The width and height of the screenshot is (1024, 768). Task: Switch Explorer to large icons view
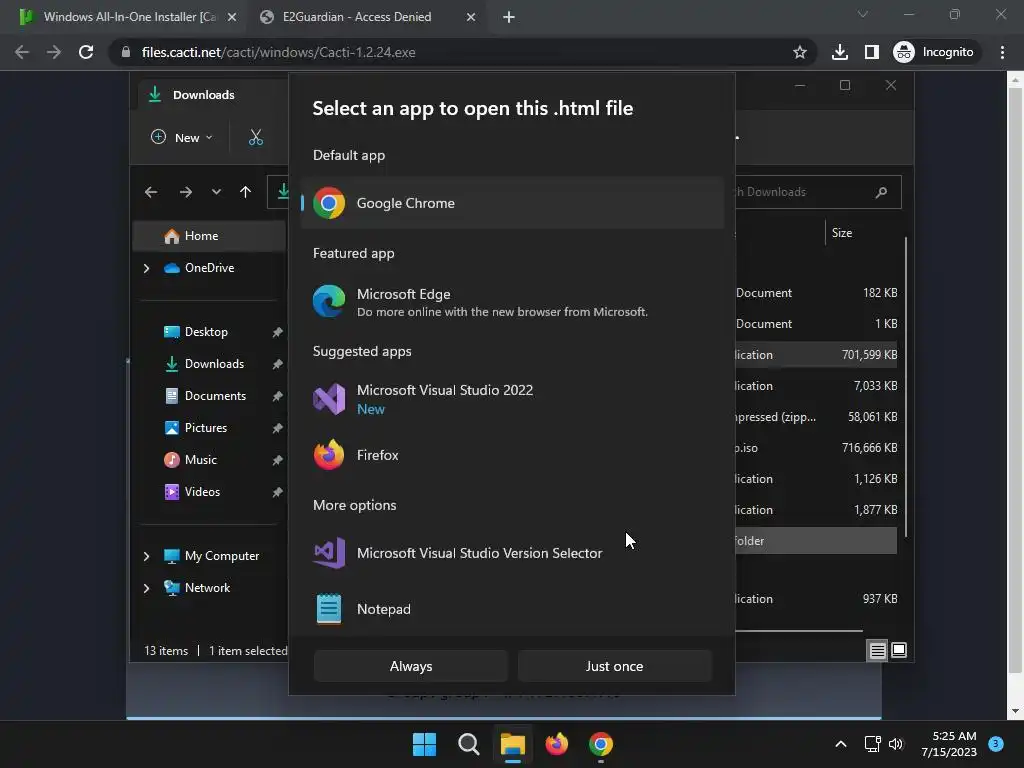(899, 650)
